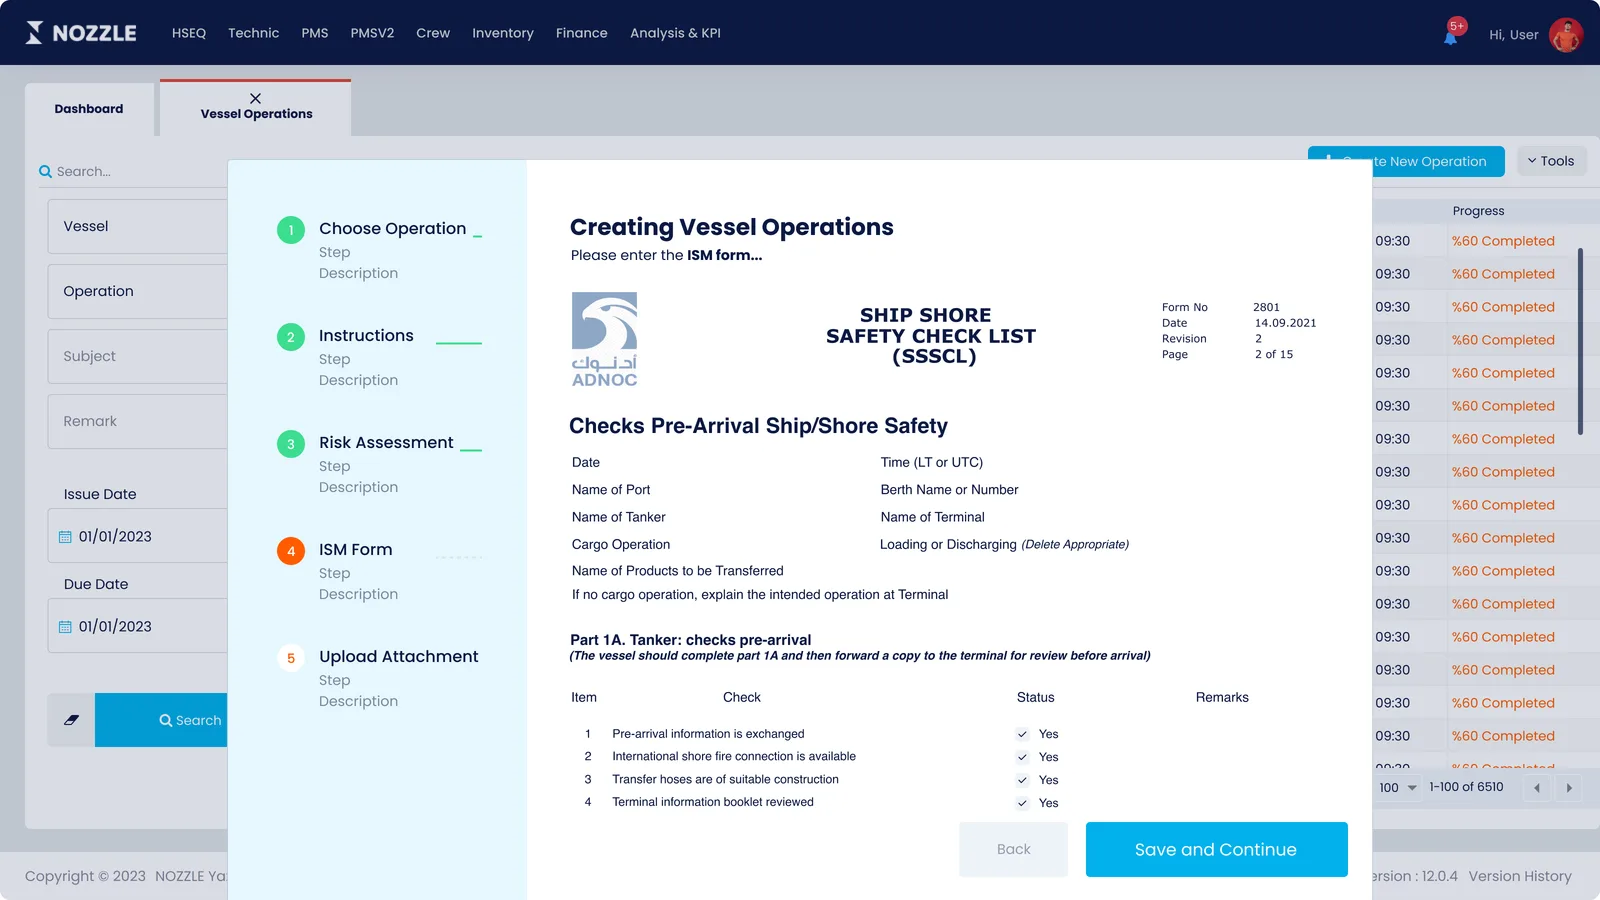Toggle Yes for Pre-arrival information is exchanged
The image size is (1600, 900).
(x=1022, y=734)
